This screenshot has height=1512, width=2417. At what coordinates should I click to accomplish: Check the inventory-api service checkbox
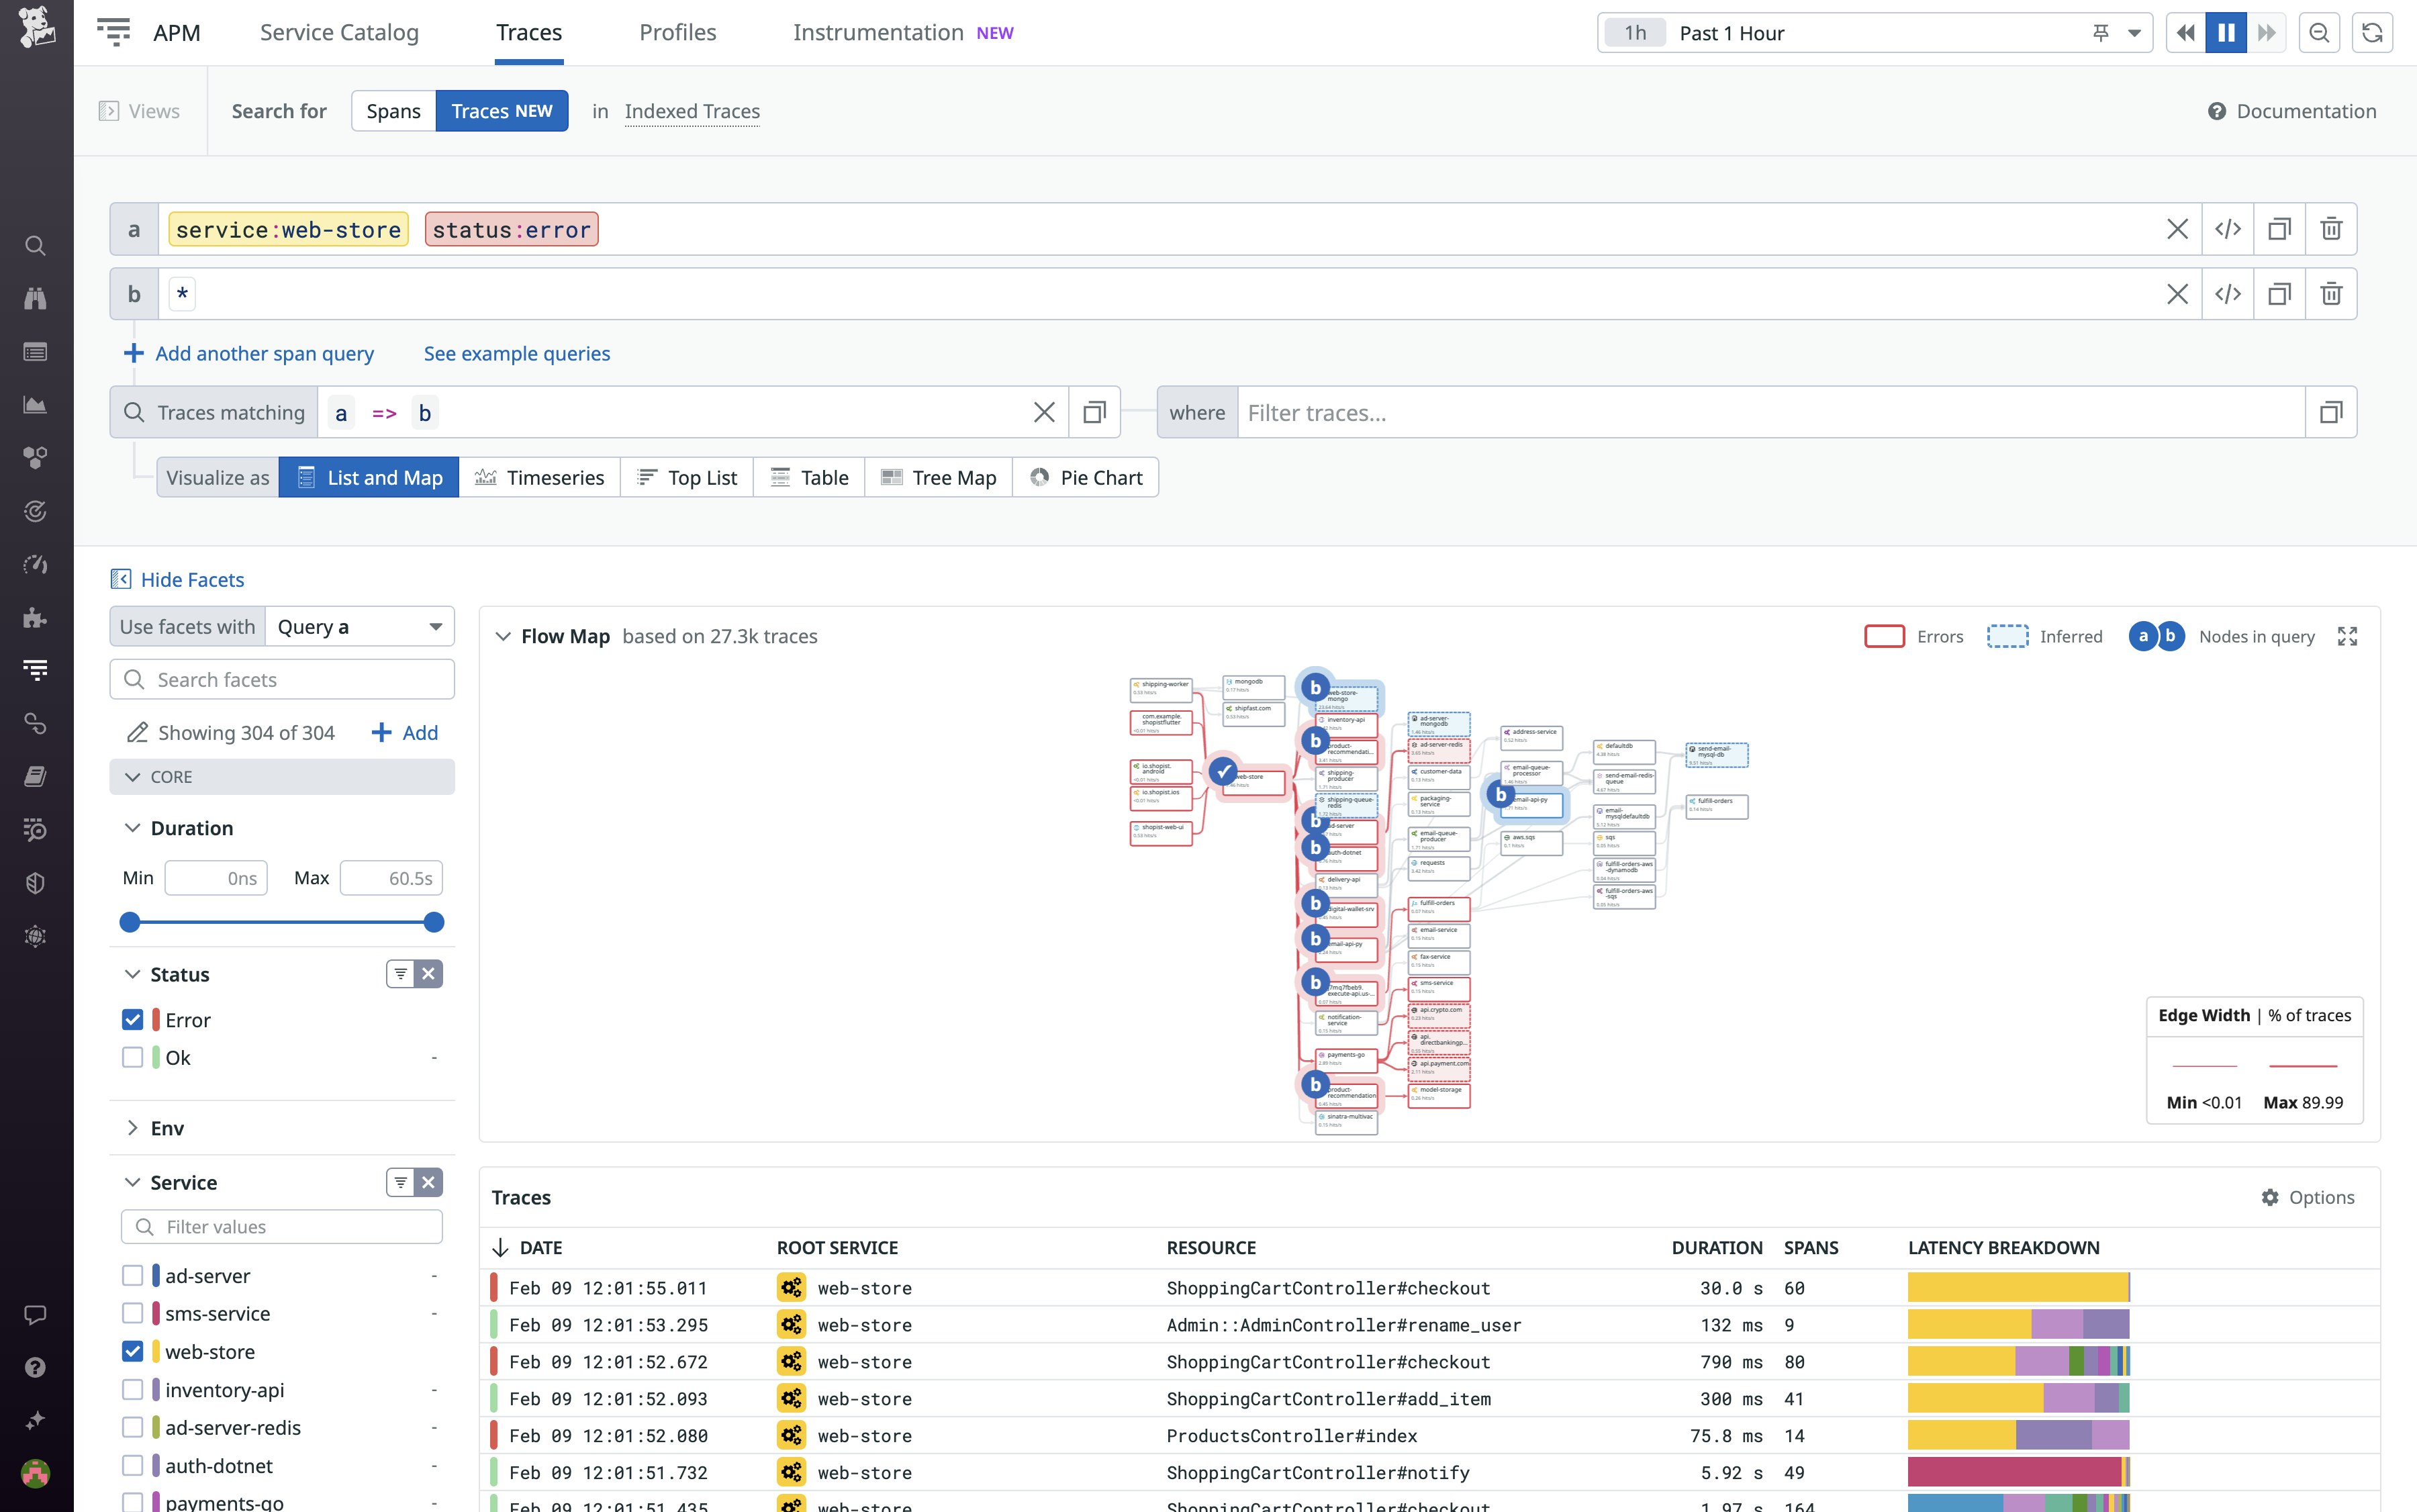point(132,1389)
